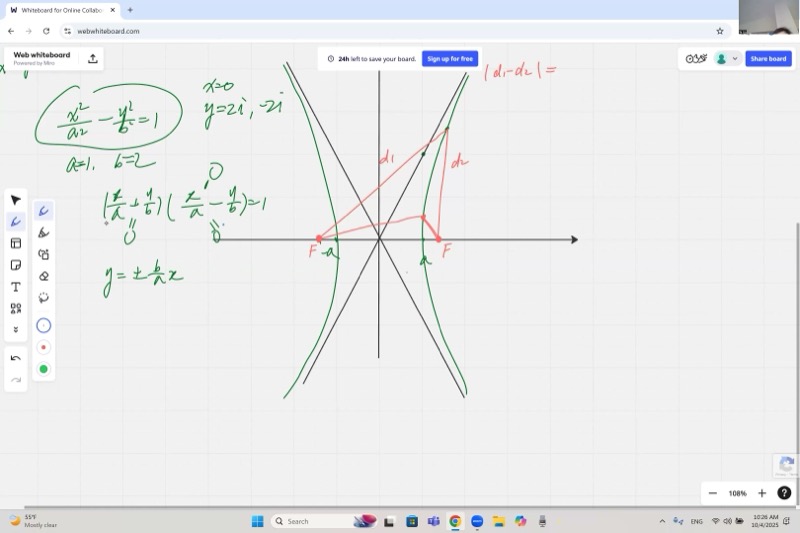Select the highlighter in pen submenu

click(x=43, y=232)
